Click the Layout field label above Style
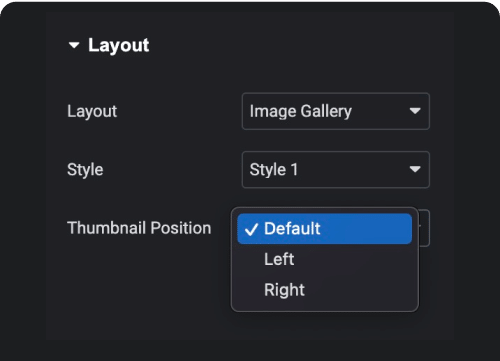 92,111
